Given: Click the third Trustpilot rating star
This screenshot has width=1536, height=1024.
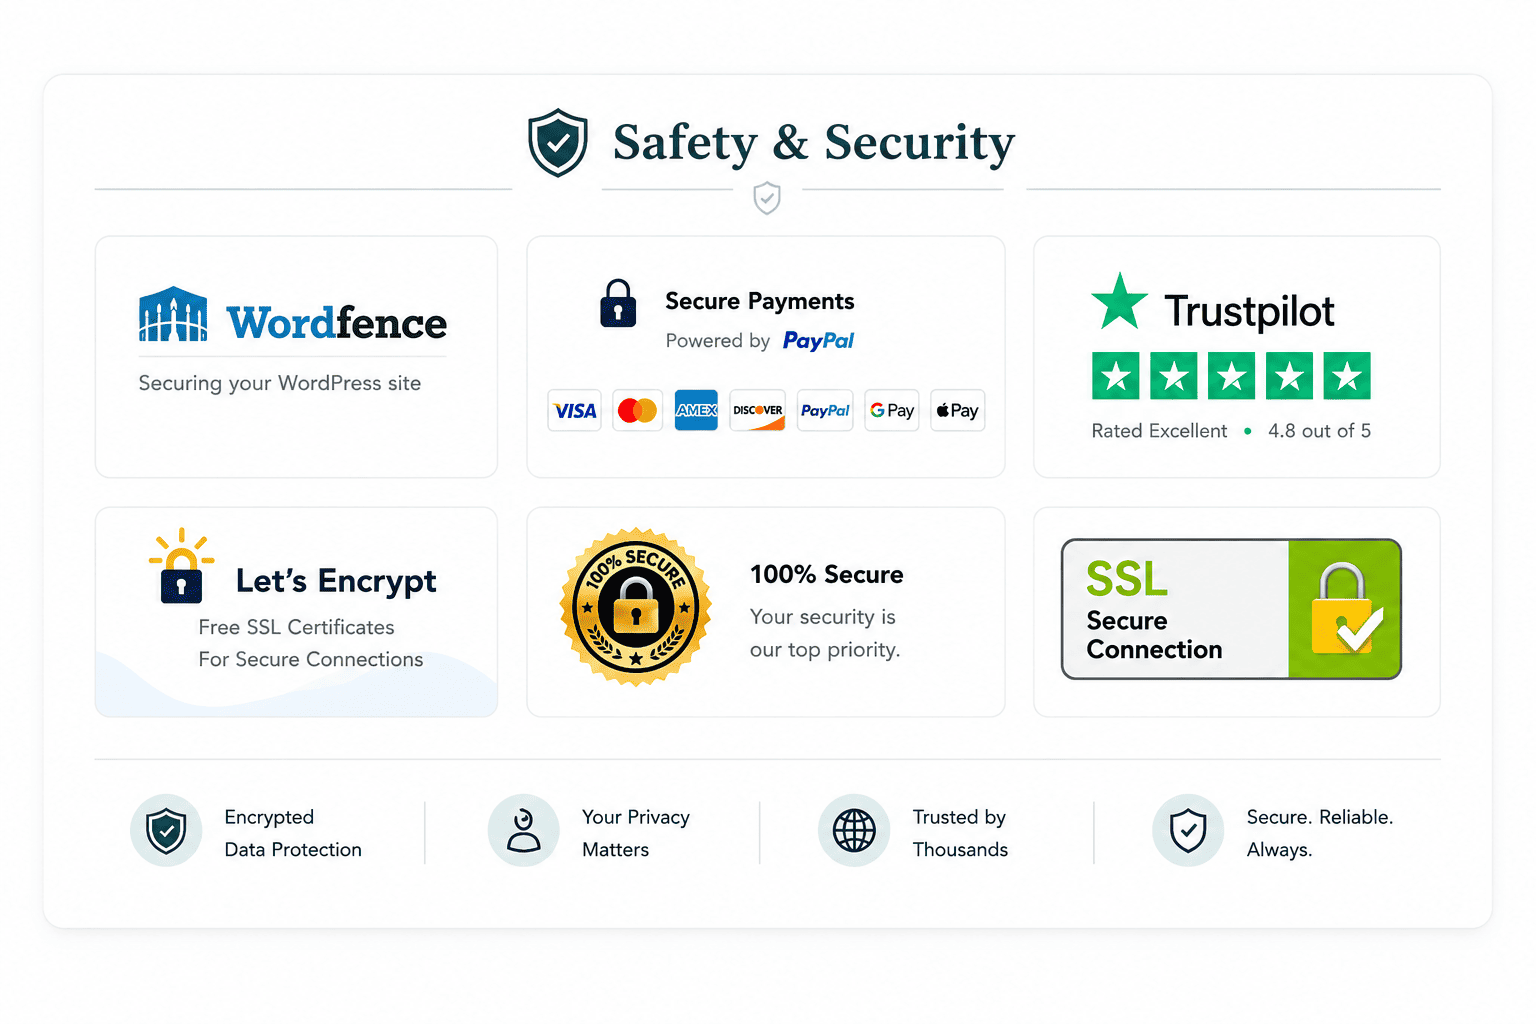Looking at the screenshot, I should pyautogui.click(x=1231, y=376).
